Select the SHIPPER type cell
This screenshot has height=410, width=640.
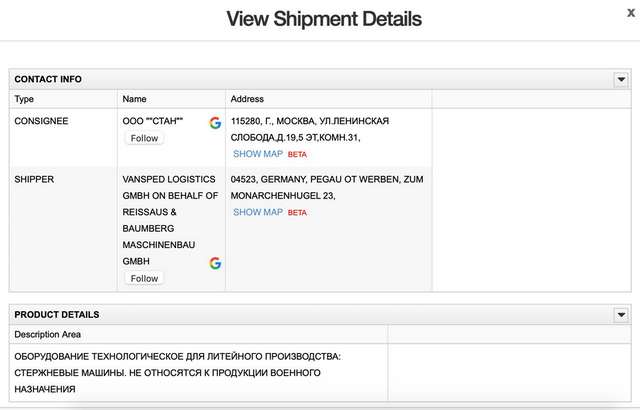tap(34, 179)
